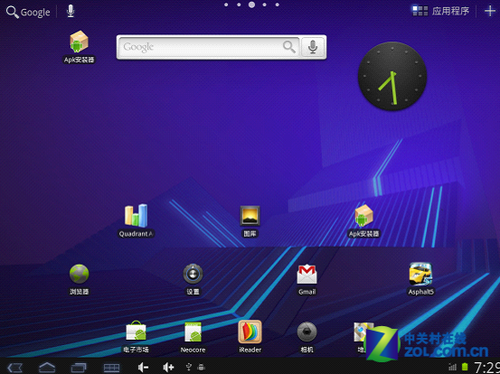
Task: Tap the USB notification icon
Action: (189, 367)
